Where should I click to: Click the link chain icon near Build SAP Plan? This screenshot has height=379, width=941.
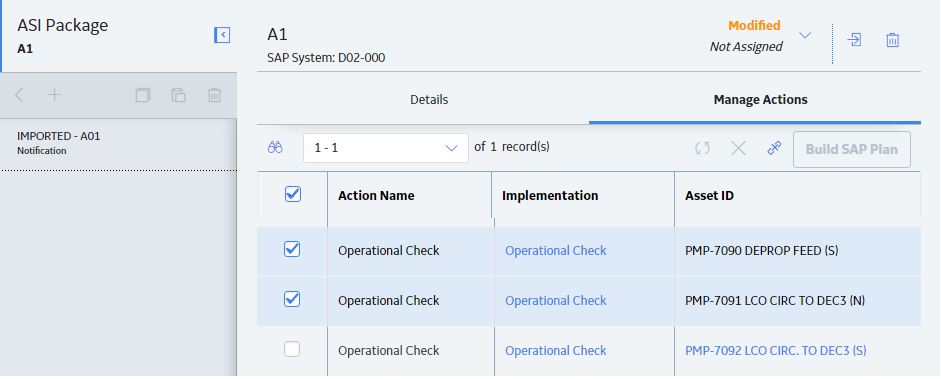coord(774,149)
